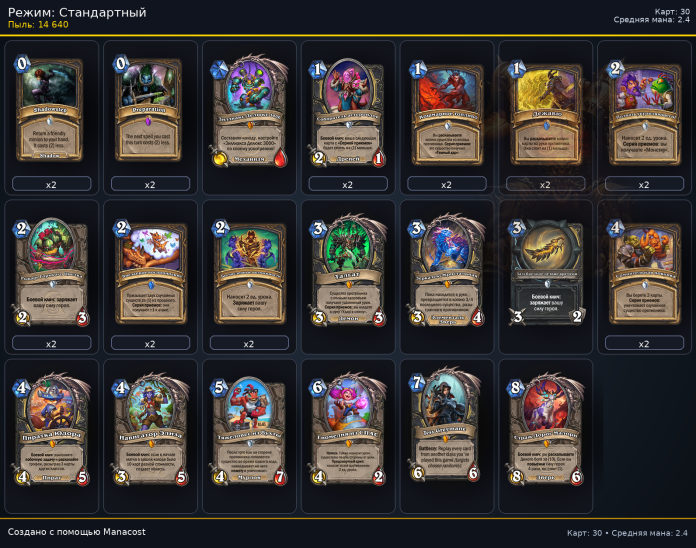Click x2 badge under Дежавю card
The image size is (696, 548).
(546, 184)
